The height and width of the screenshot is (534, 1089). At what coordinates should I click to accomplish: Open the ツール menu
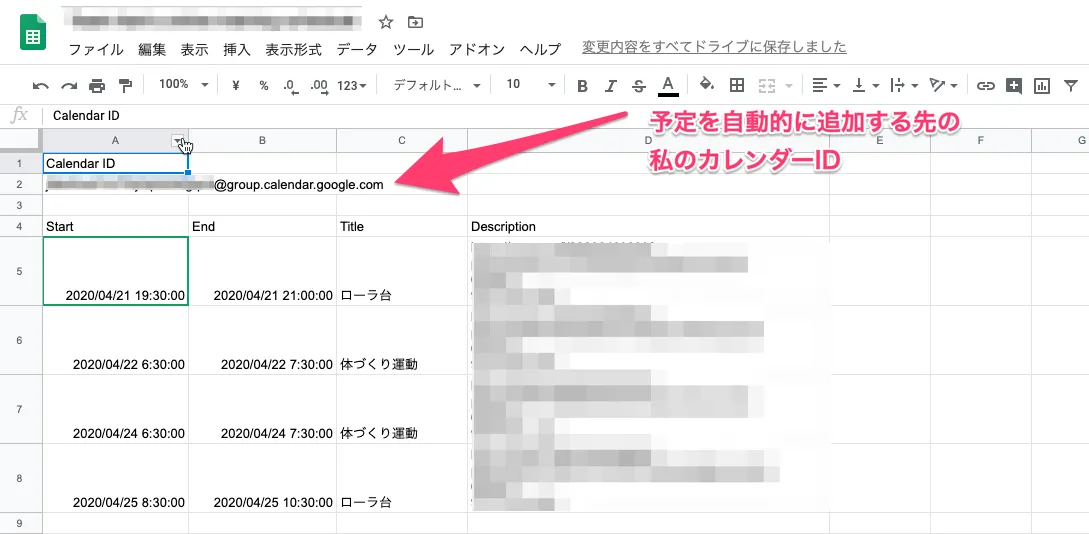413,49
